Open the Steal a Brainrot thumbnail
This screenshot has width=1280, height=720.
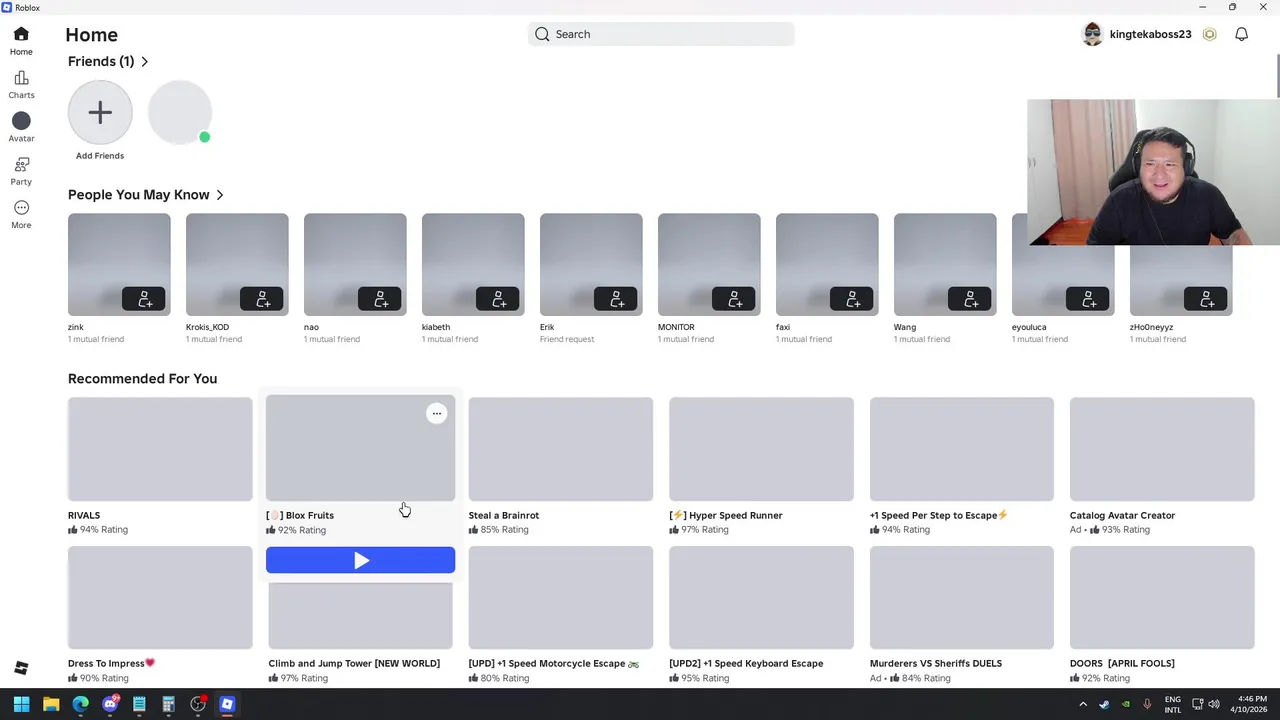coord(561,449)
